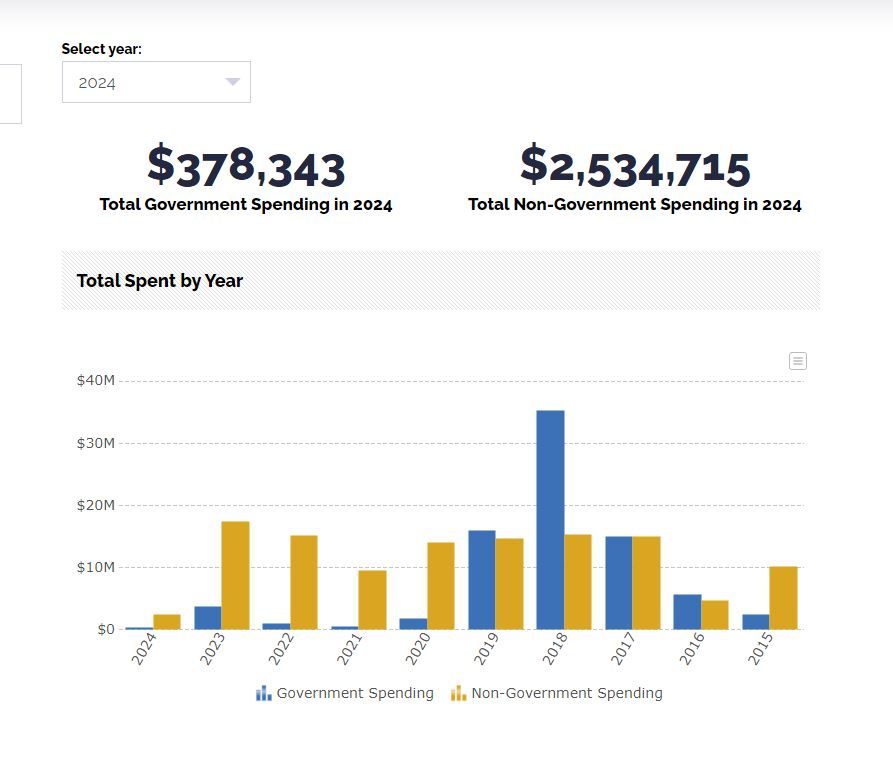Click the Government Spending legend icon
The image size is (893, 765).
click(264, 693)
